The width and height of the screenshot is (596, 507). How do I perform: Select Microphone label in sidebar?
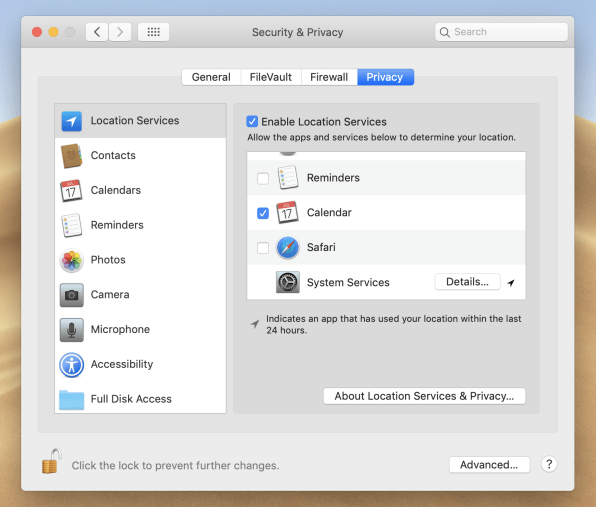point(120,330)
